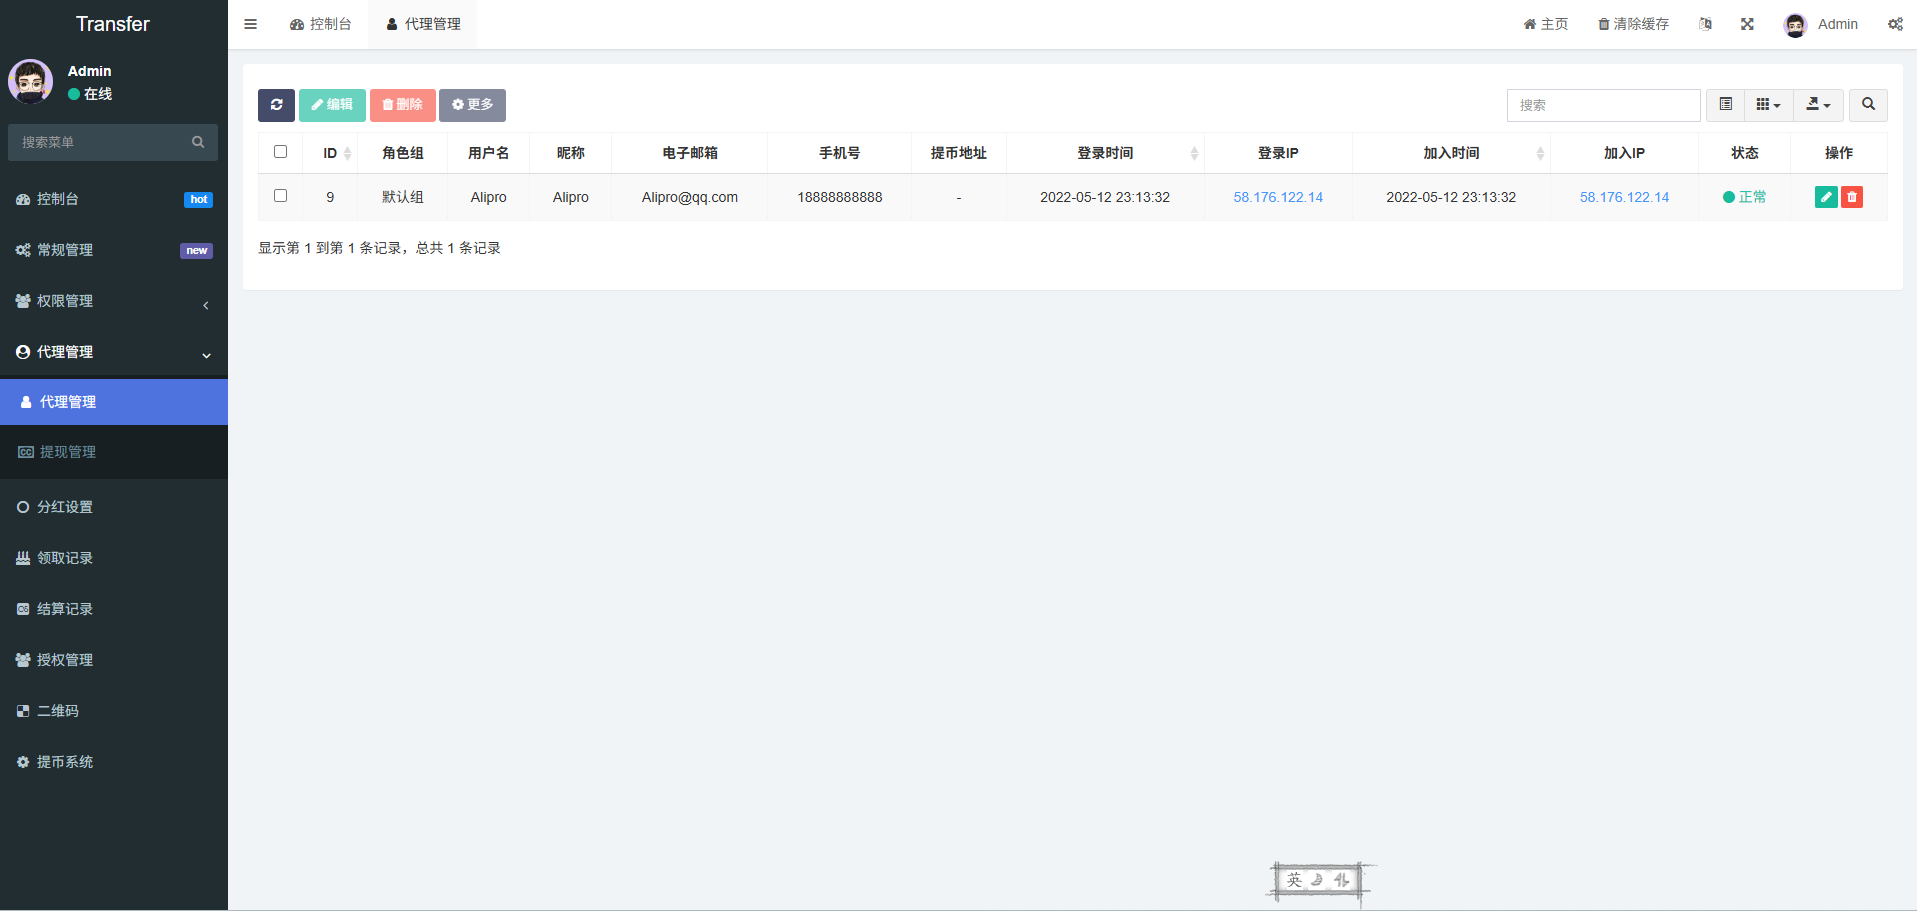Check the select-all checkbox in table header

280,152
